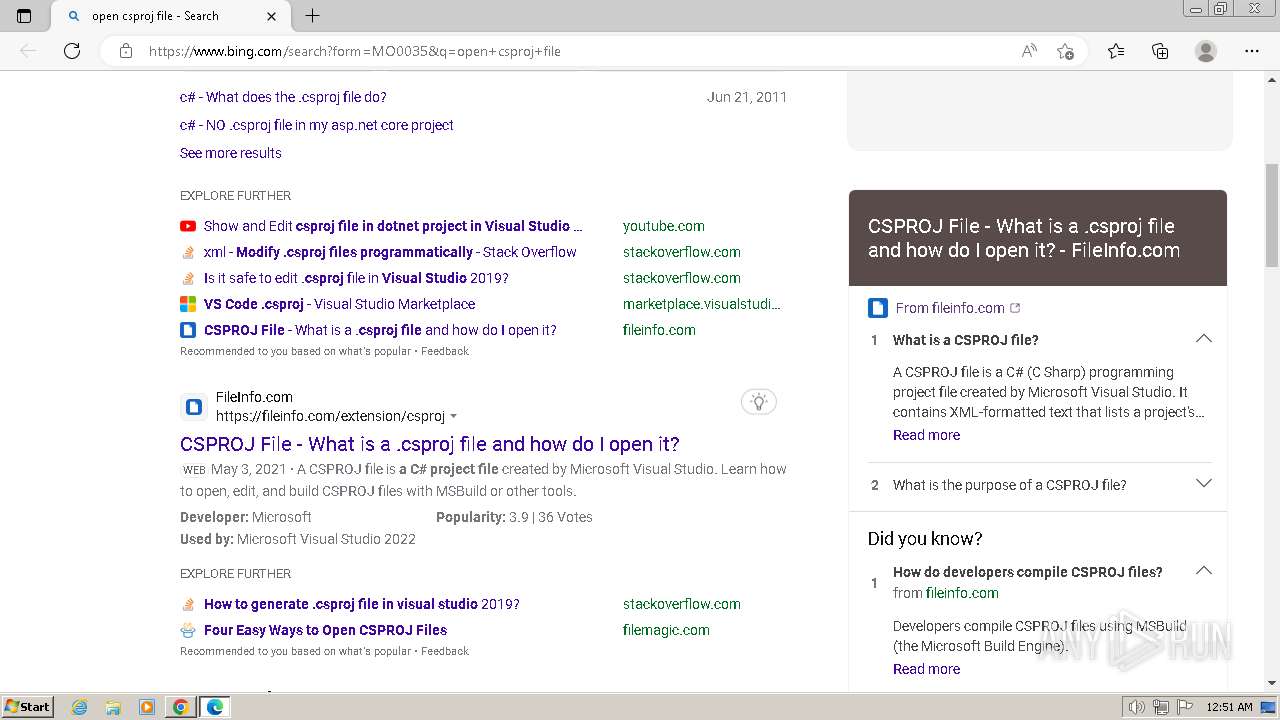Screen dimensions: 1280x720
Task: Open 'From fileinfo.com' source link
Action: click(950, 308)
